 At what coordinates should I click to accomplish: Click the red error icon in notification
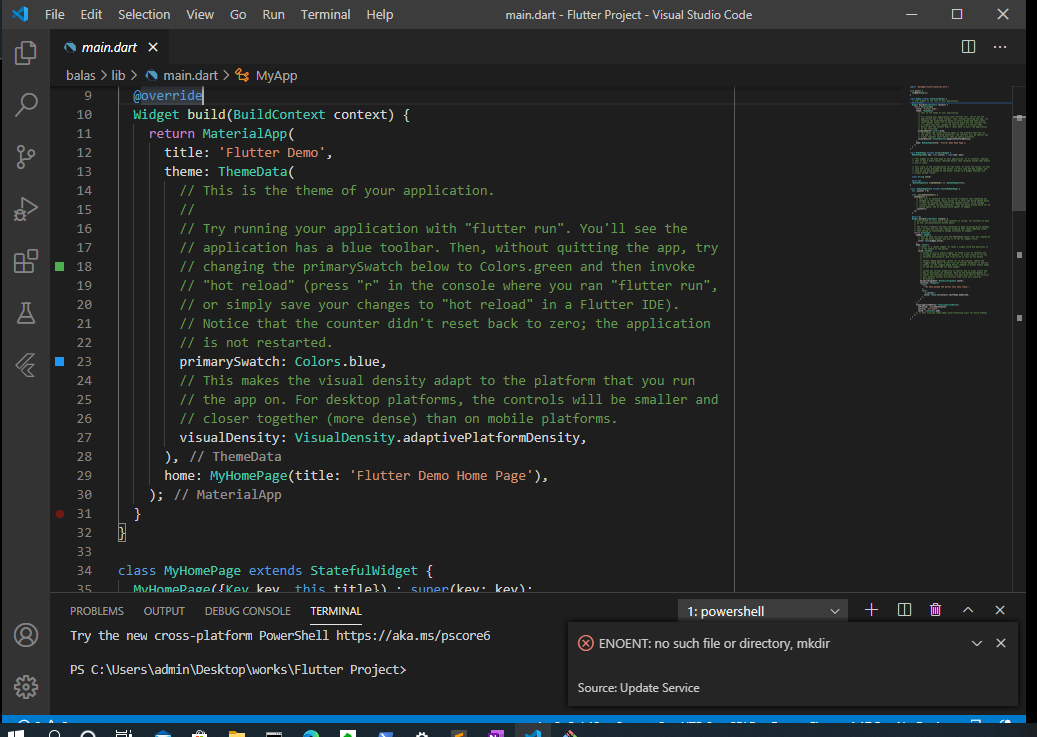(x=585, y=643)
